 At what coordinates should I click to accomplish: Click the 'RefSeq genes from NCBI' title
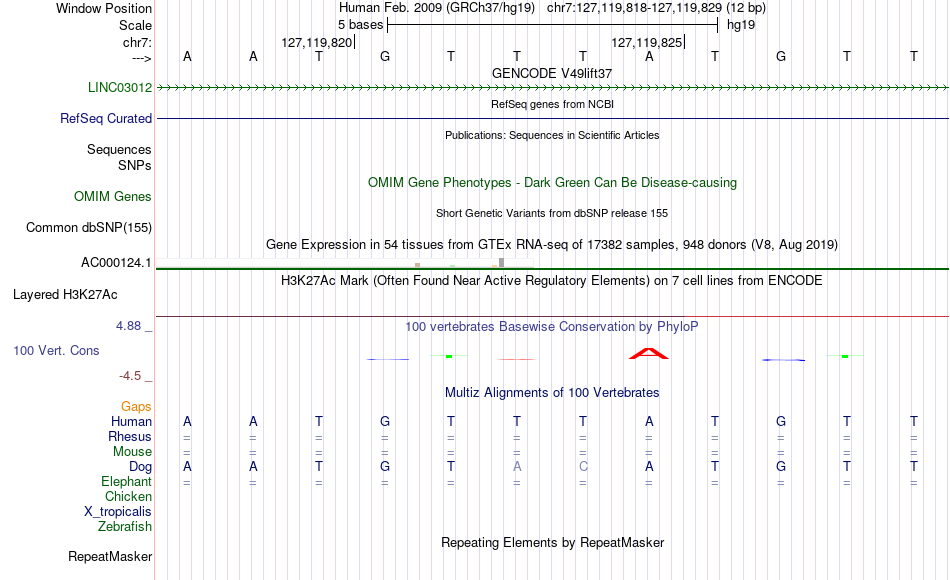click(x=553, y=104)
